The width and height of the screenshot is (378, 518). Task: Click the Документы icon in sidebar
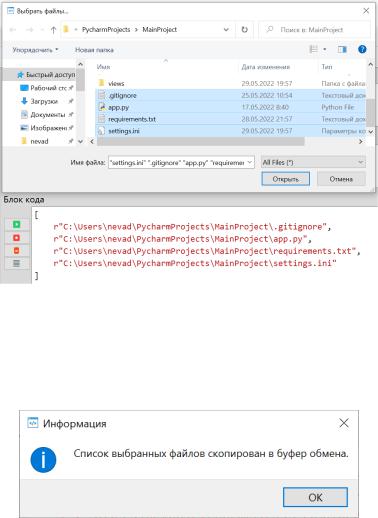(x=24, y=115)
